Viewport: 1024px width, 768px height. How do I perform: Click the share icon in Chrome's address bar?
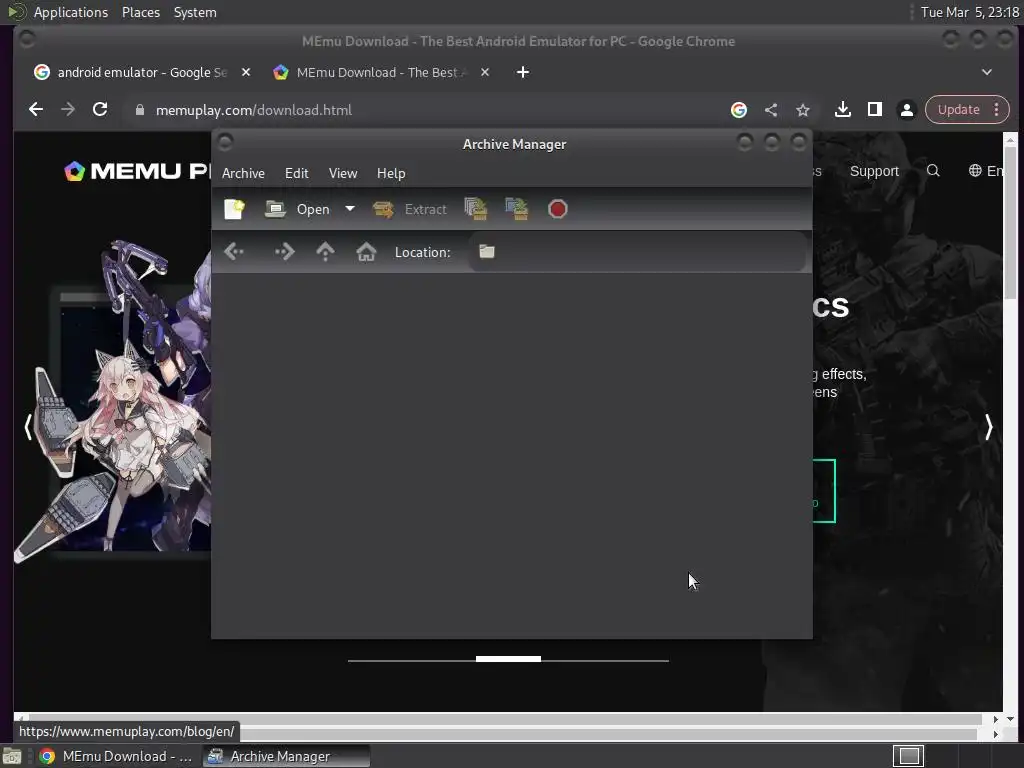771,110
